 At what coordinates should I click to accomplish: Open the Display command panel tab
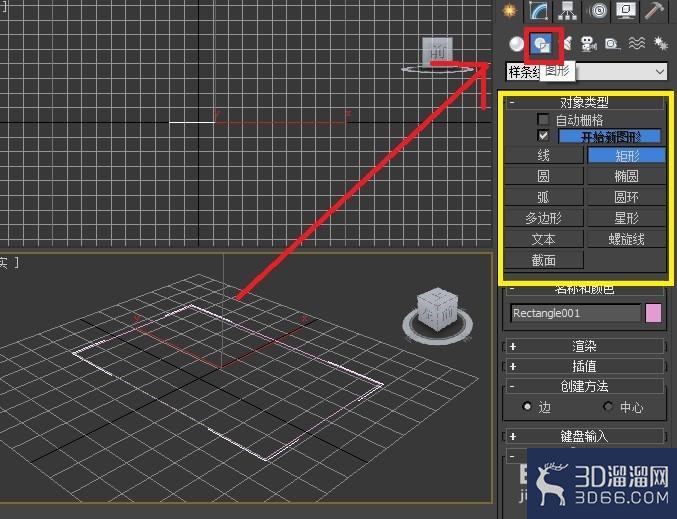(x=626, y=10)
